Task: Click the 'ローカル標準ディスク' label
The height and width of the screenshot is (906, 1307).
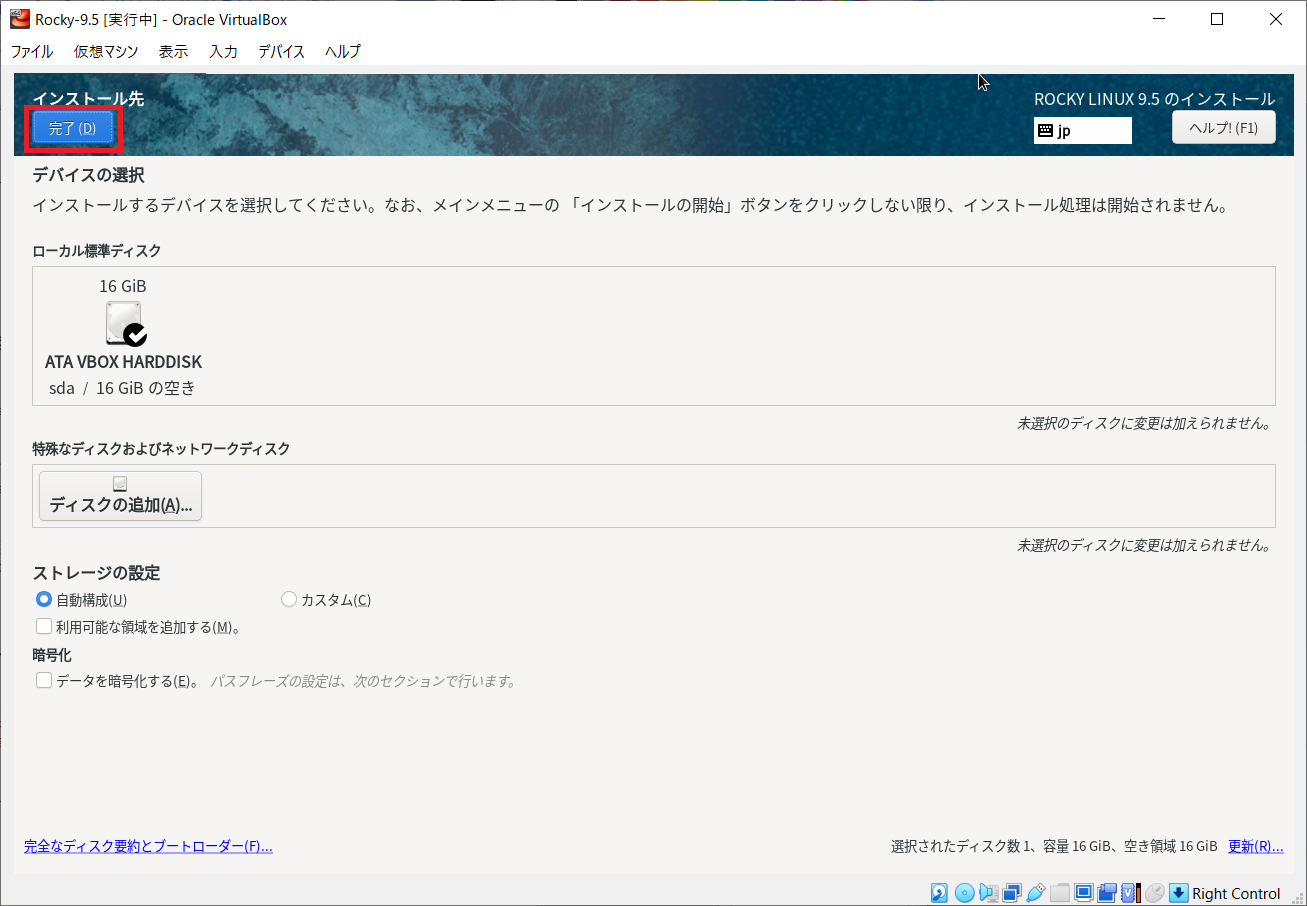Action: point(97,251)
